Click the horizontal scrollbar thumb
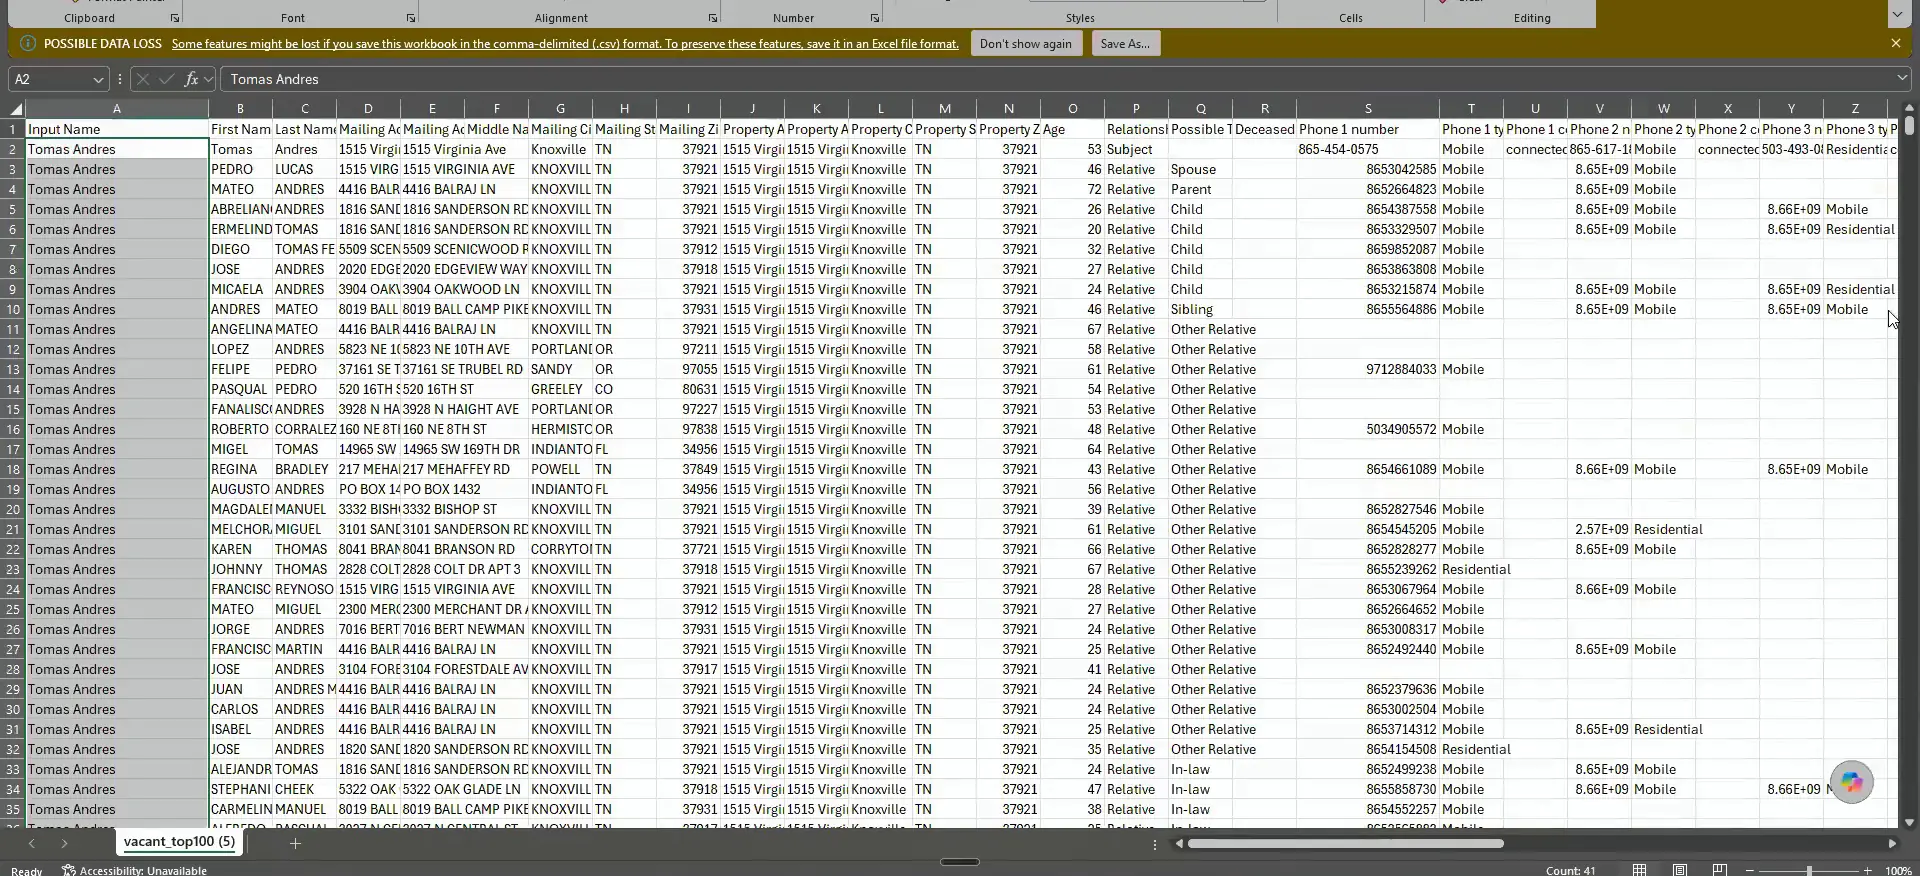 click(x=1345, y=844)
